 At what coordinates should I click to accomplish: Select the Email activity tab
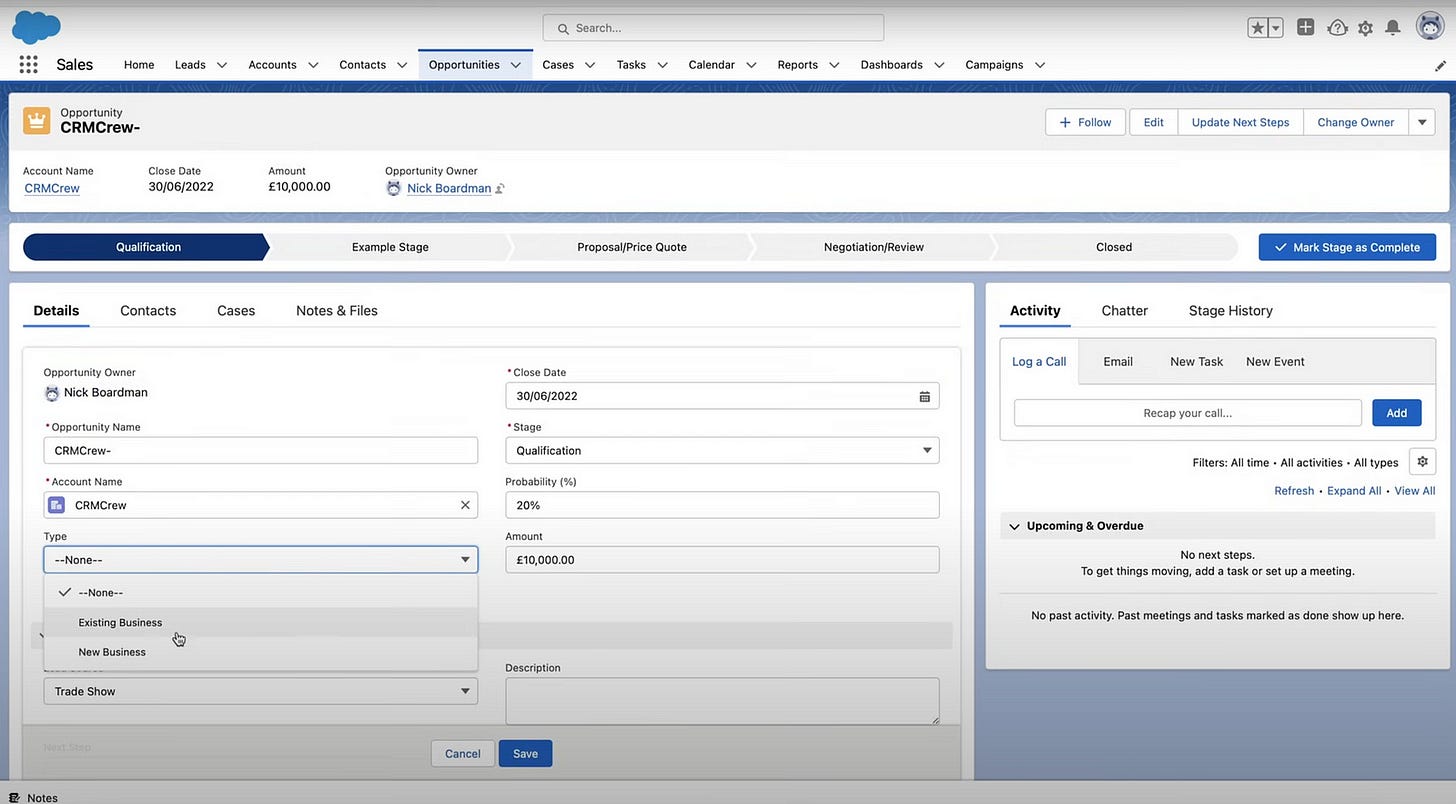1118,362
